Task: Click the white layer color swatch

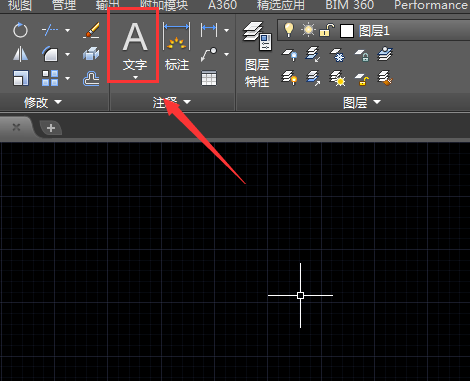Action: tap(347, 31)
